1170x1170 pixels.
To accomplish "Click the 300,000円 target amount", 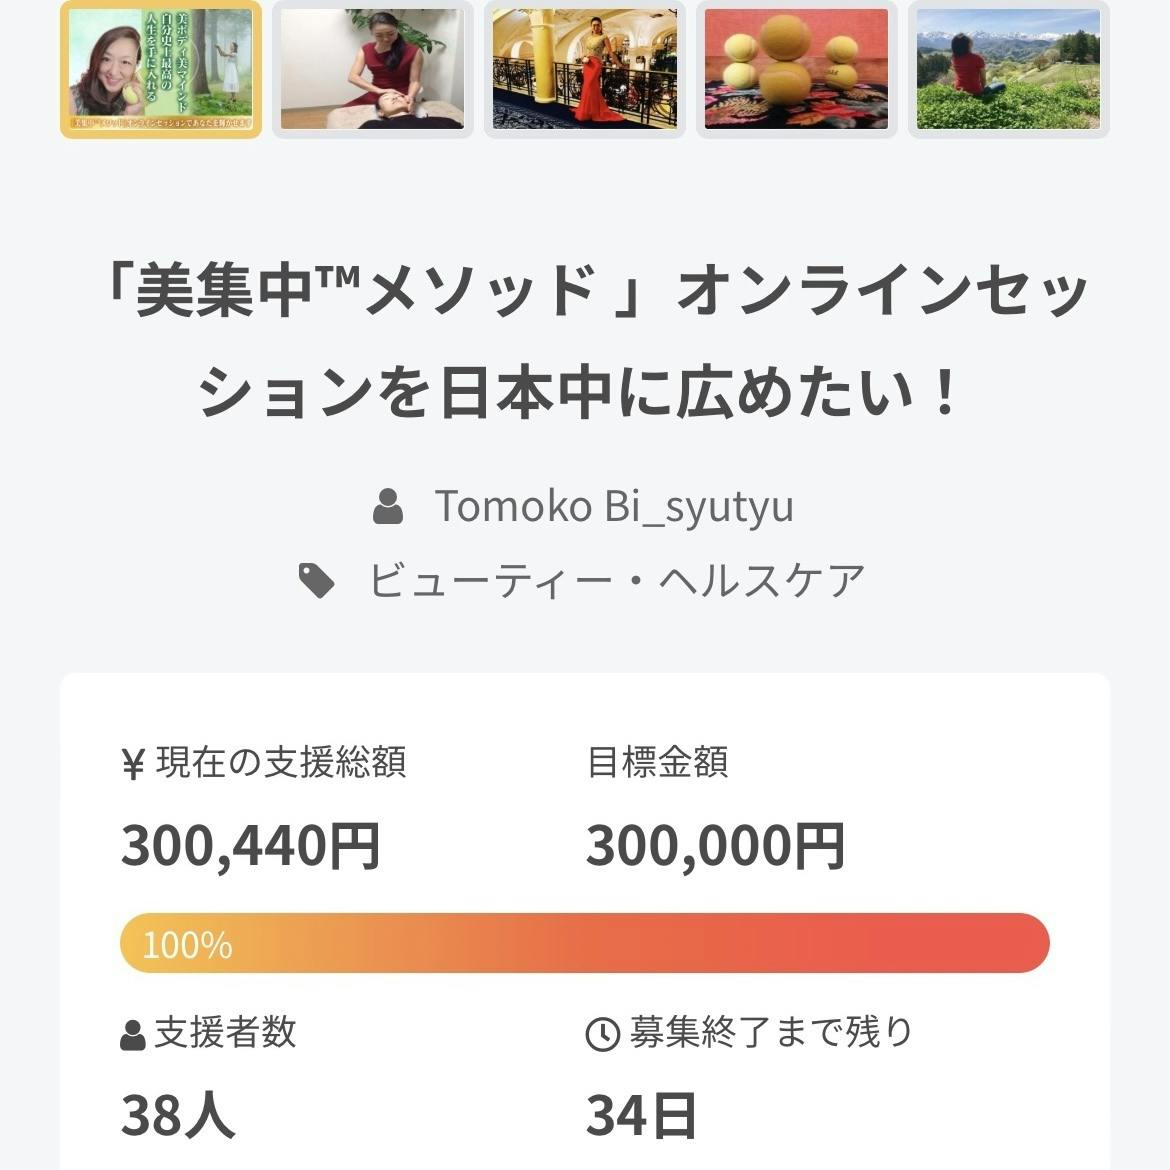I will pos(715,846).
